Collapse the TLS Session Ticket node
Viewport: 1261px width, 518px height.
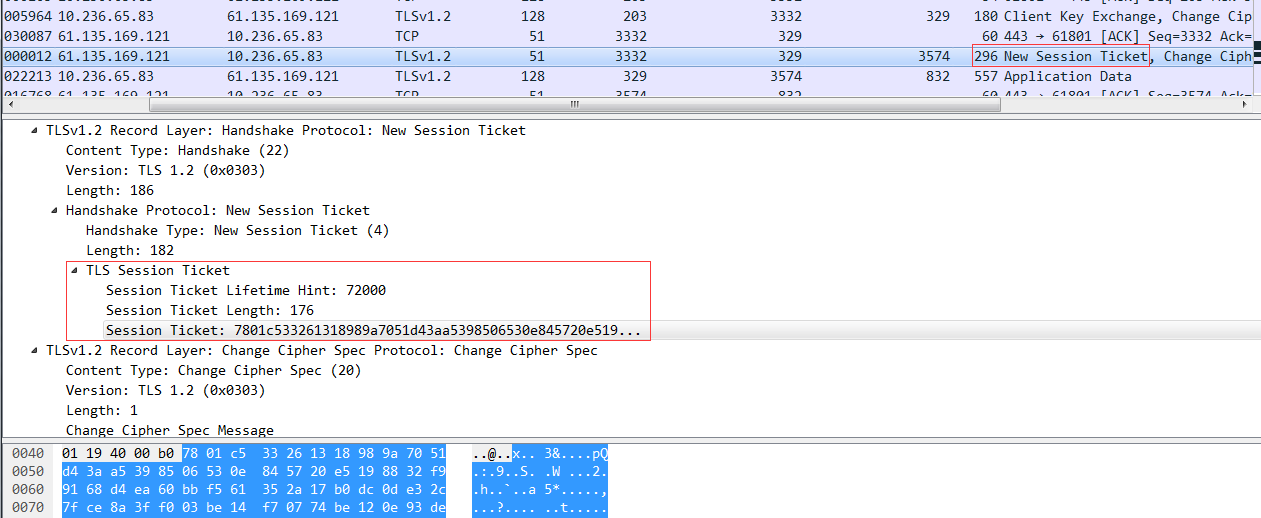(75, 270)
